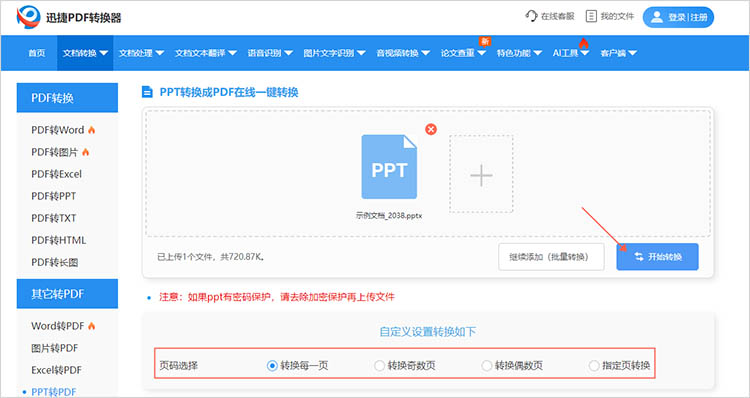The width and height of the screenshot is (750, 398).
Task: Click the blue PPT file icon
Action: 389,166
